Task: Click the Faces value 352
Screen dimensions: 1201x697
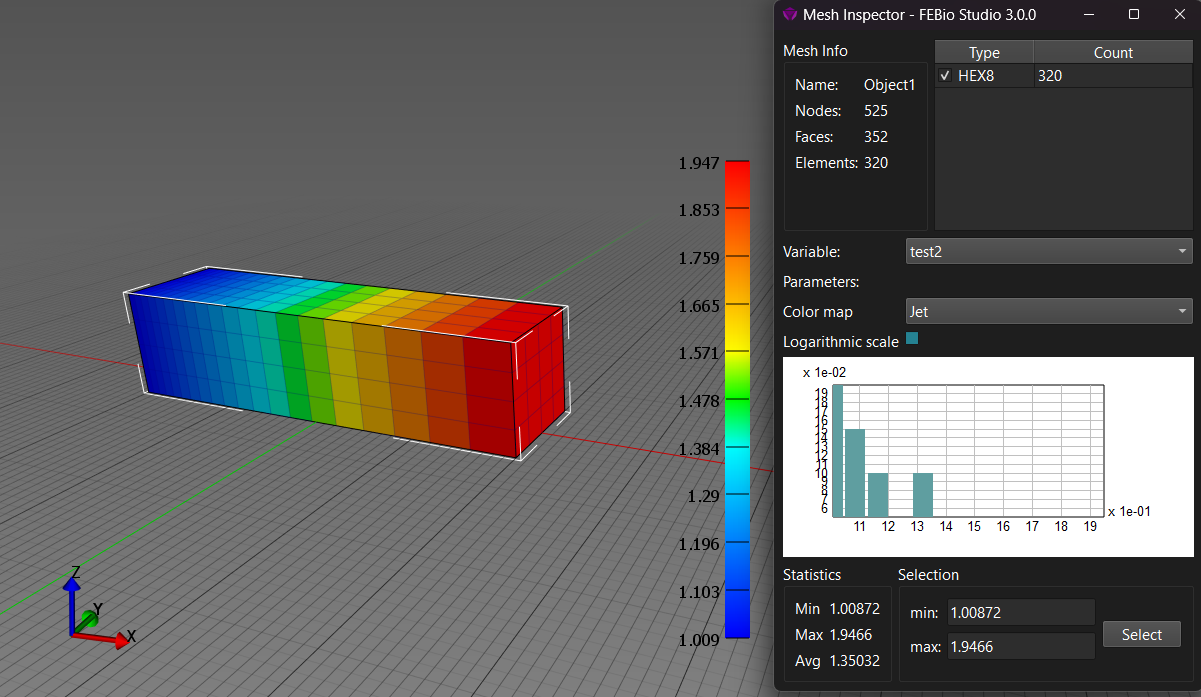Action: (x=876, y=137)
